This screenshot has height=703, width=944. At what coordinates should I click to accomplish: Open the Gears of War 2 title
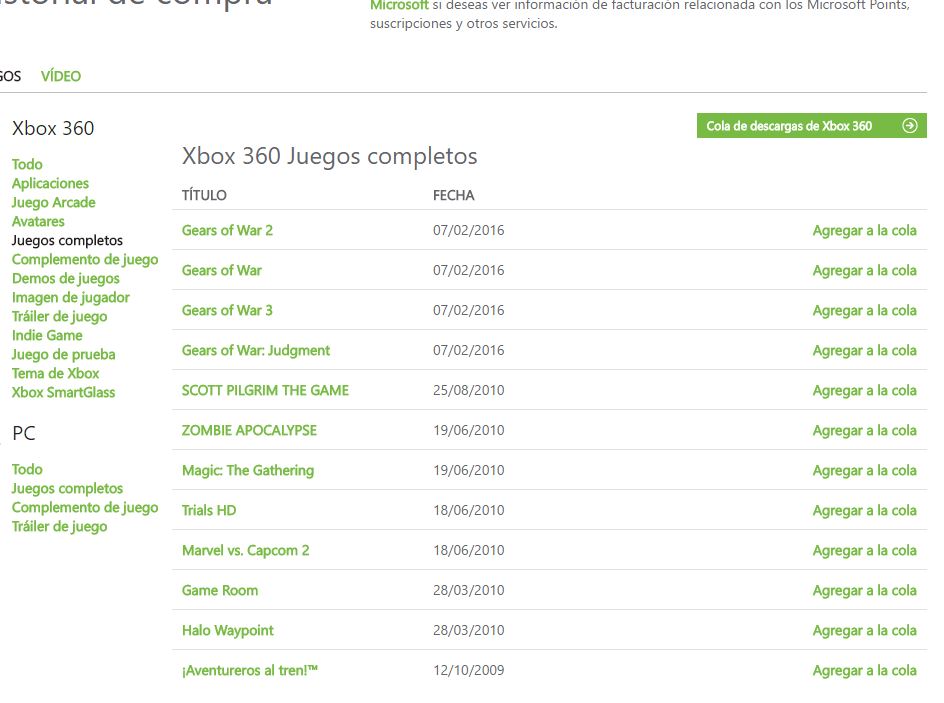[227, 231]
